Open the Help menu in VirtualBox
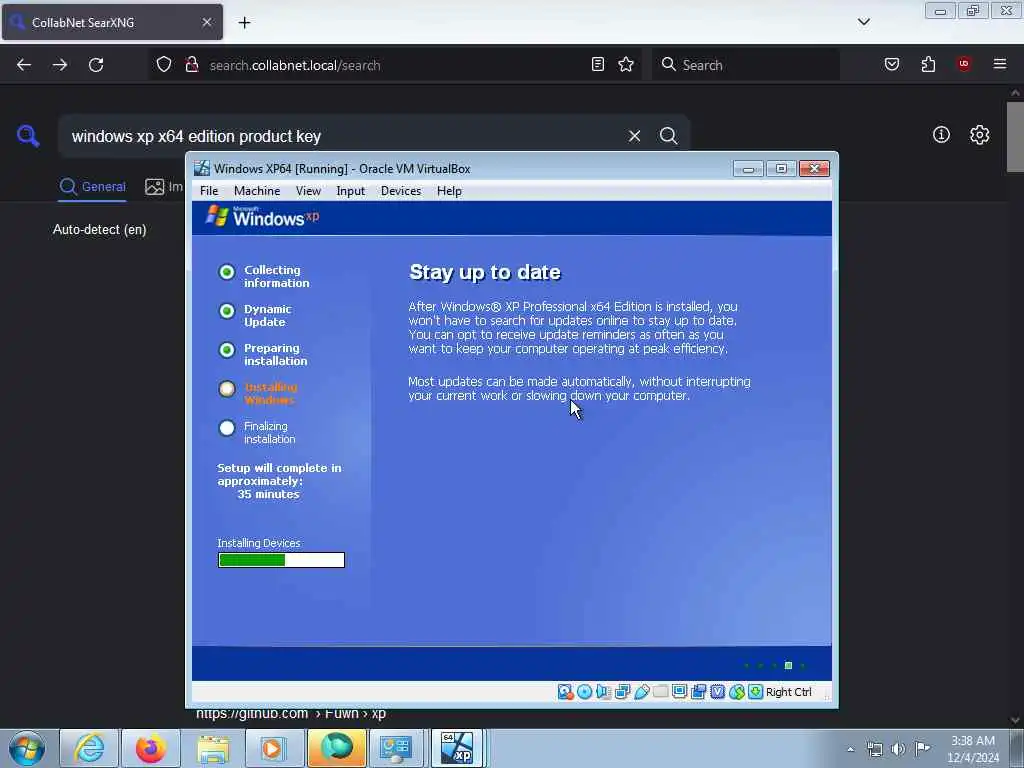Image resolution: width=1024 pixels, height=768 pixels. click(449, 191)
